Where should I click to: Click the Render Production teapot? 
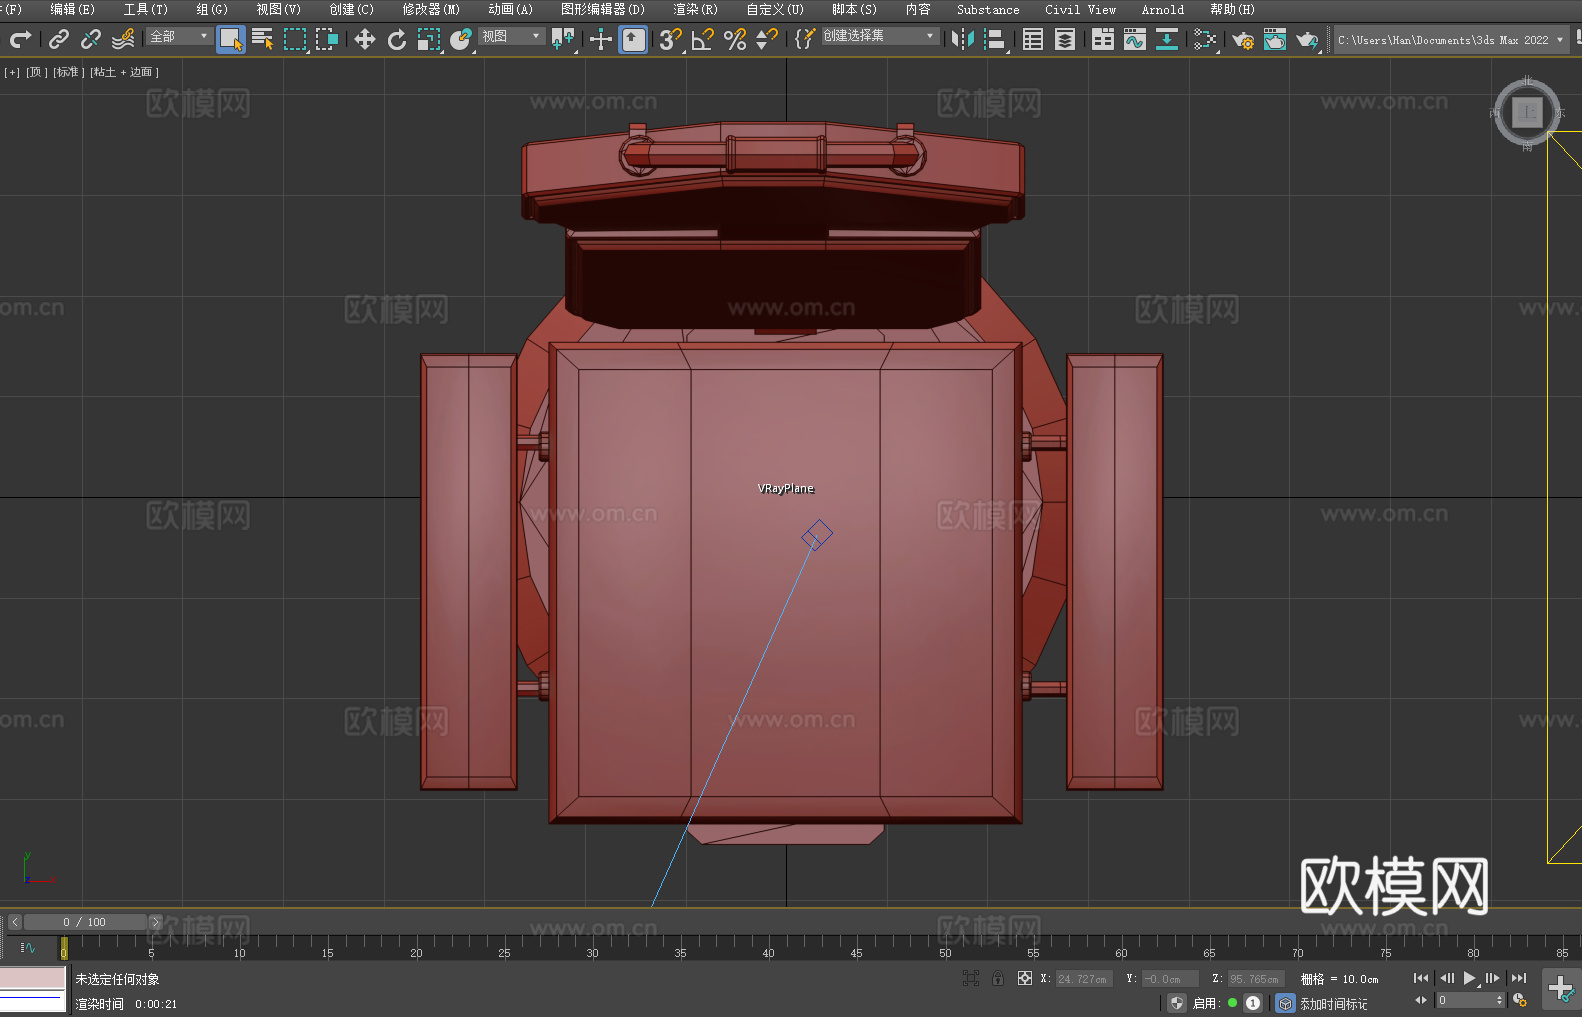1307,39
